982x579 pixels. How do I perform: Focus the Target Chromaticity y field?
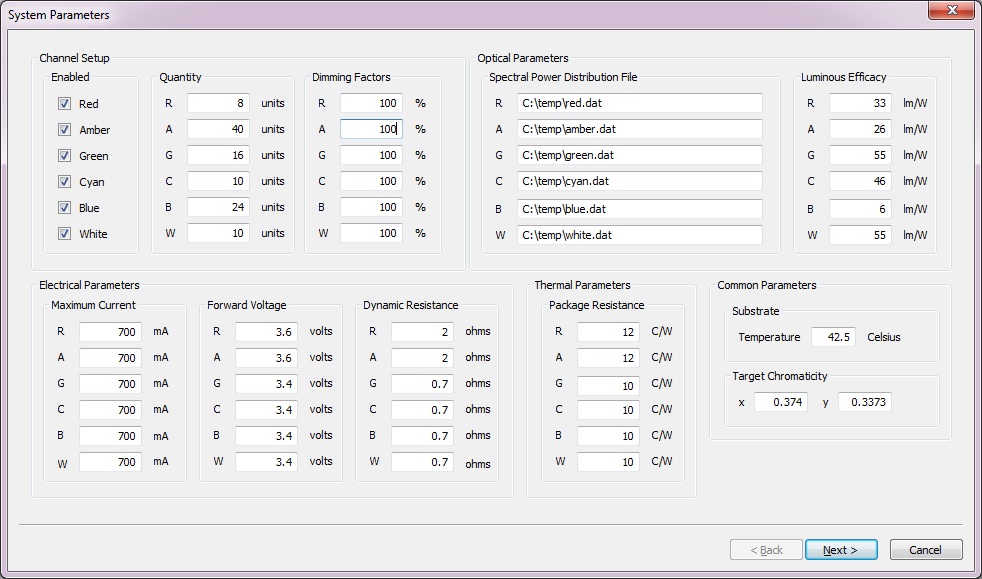(x=865, y=402)
